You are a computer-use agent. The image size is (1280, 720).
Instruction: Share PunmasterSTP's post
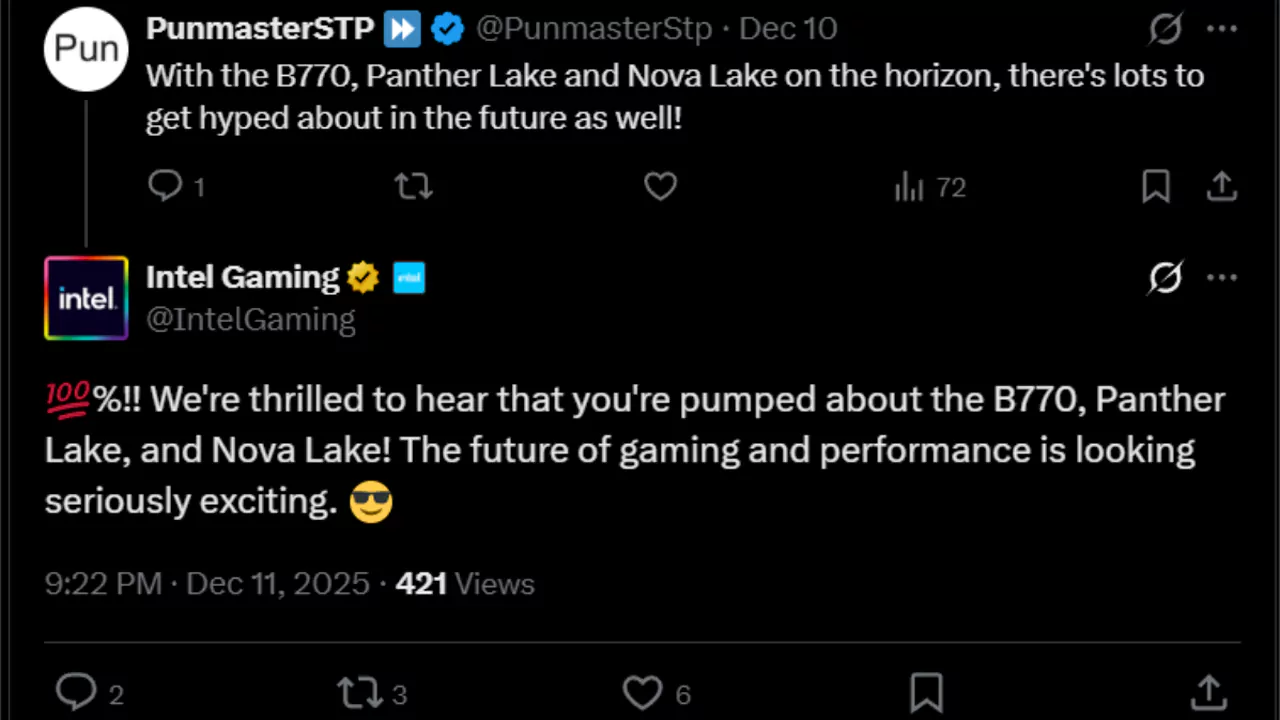(x=1222, y=187)
